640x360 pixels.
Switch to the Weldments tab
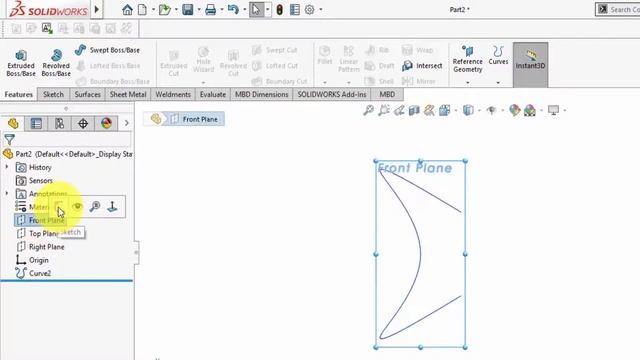click(173, 95)
